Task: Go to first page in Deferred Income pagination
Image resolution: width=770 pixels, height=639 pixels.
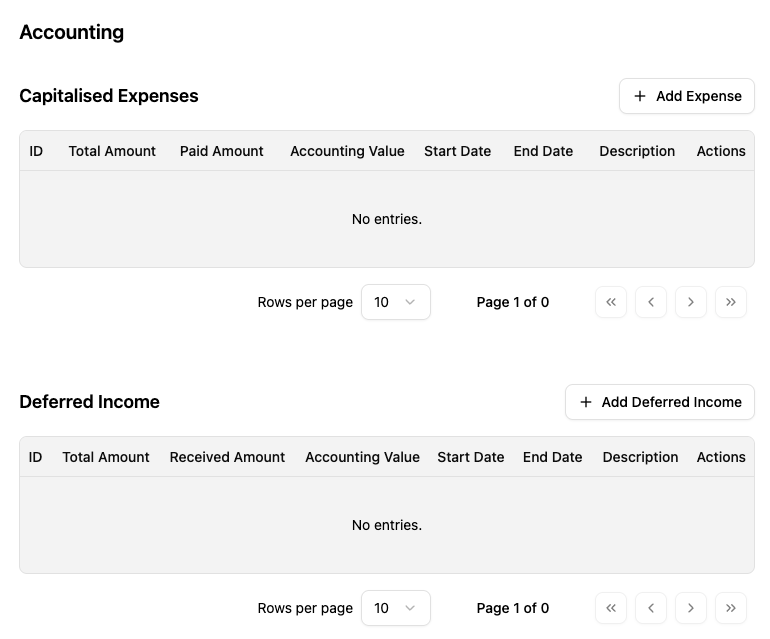Action: 611,608
